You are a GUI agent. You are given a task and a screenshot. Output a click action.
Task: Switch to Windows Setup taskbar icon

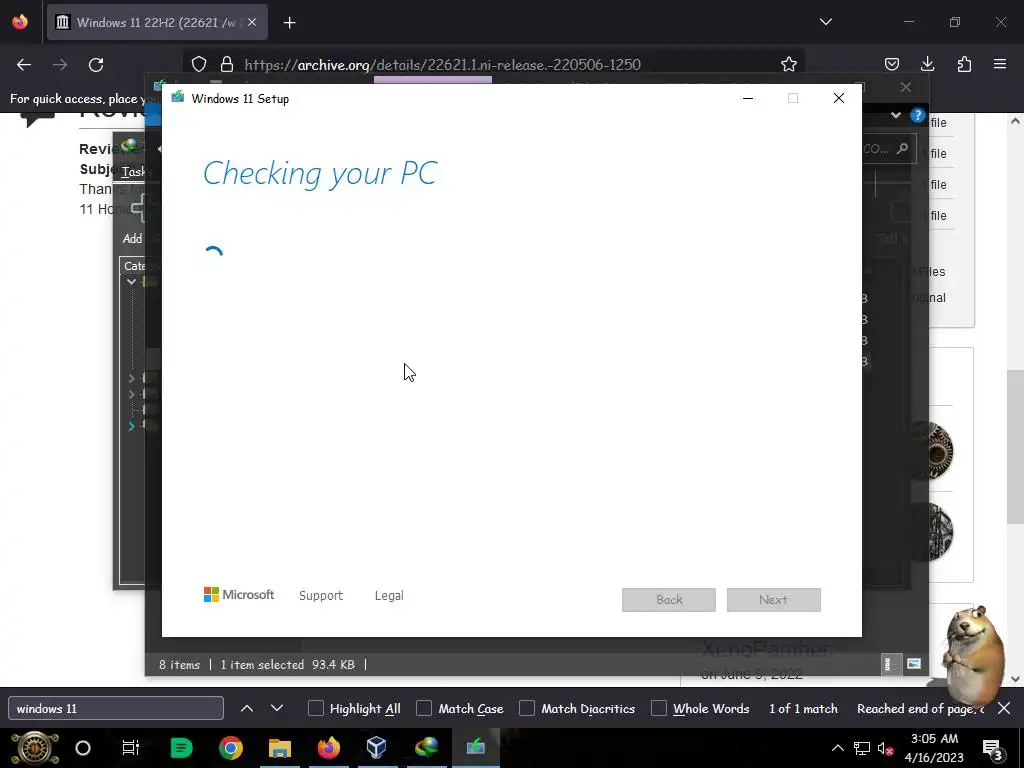(x=475, y=747)
